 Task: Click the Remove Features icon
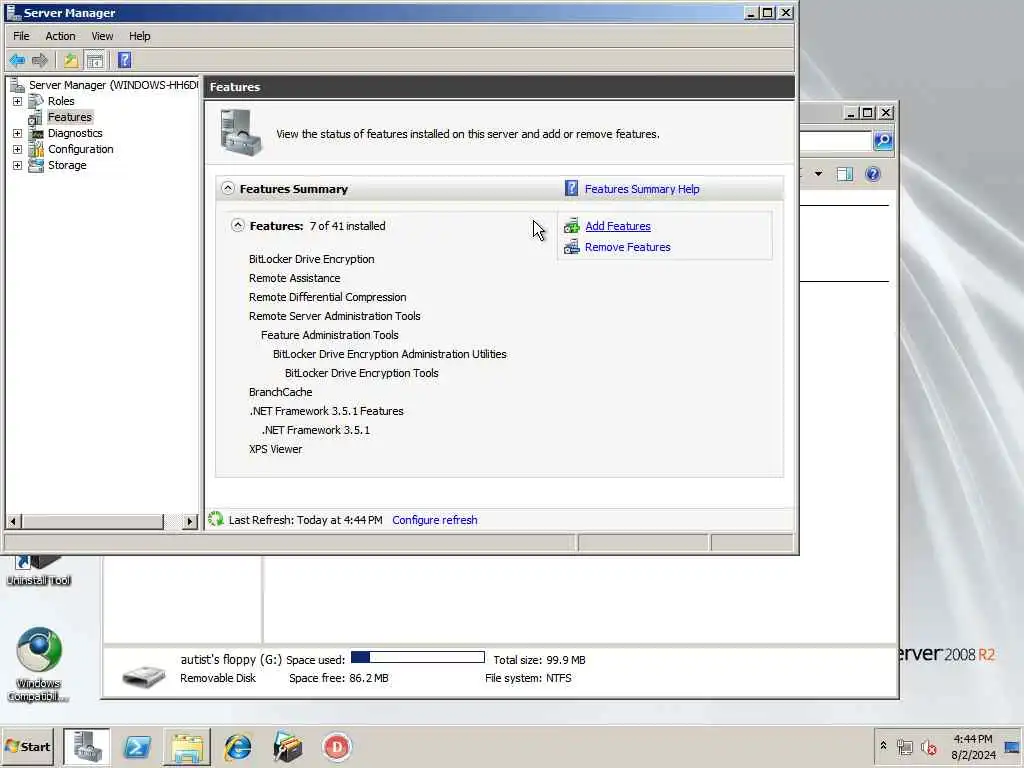coord(571,247)
